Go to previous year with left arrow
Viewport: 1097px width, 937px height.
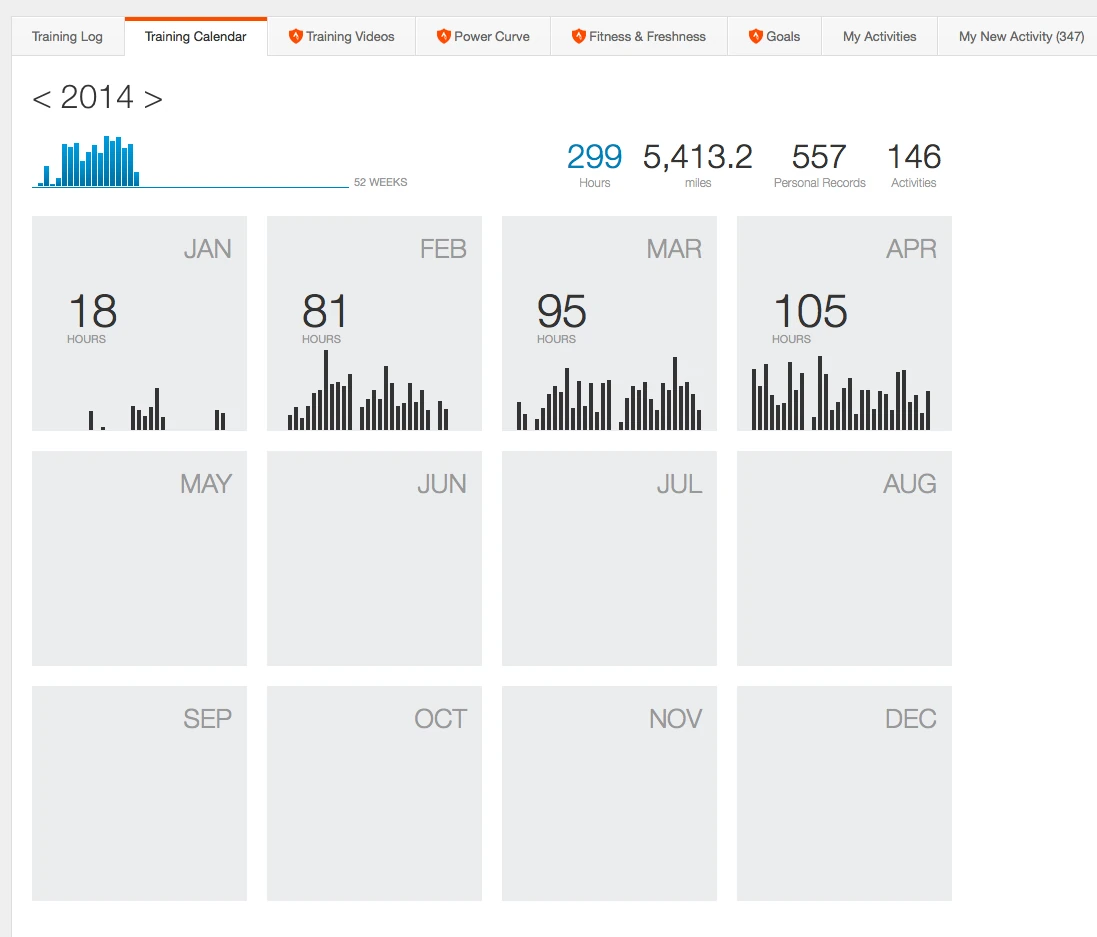(41, 98)
